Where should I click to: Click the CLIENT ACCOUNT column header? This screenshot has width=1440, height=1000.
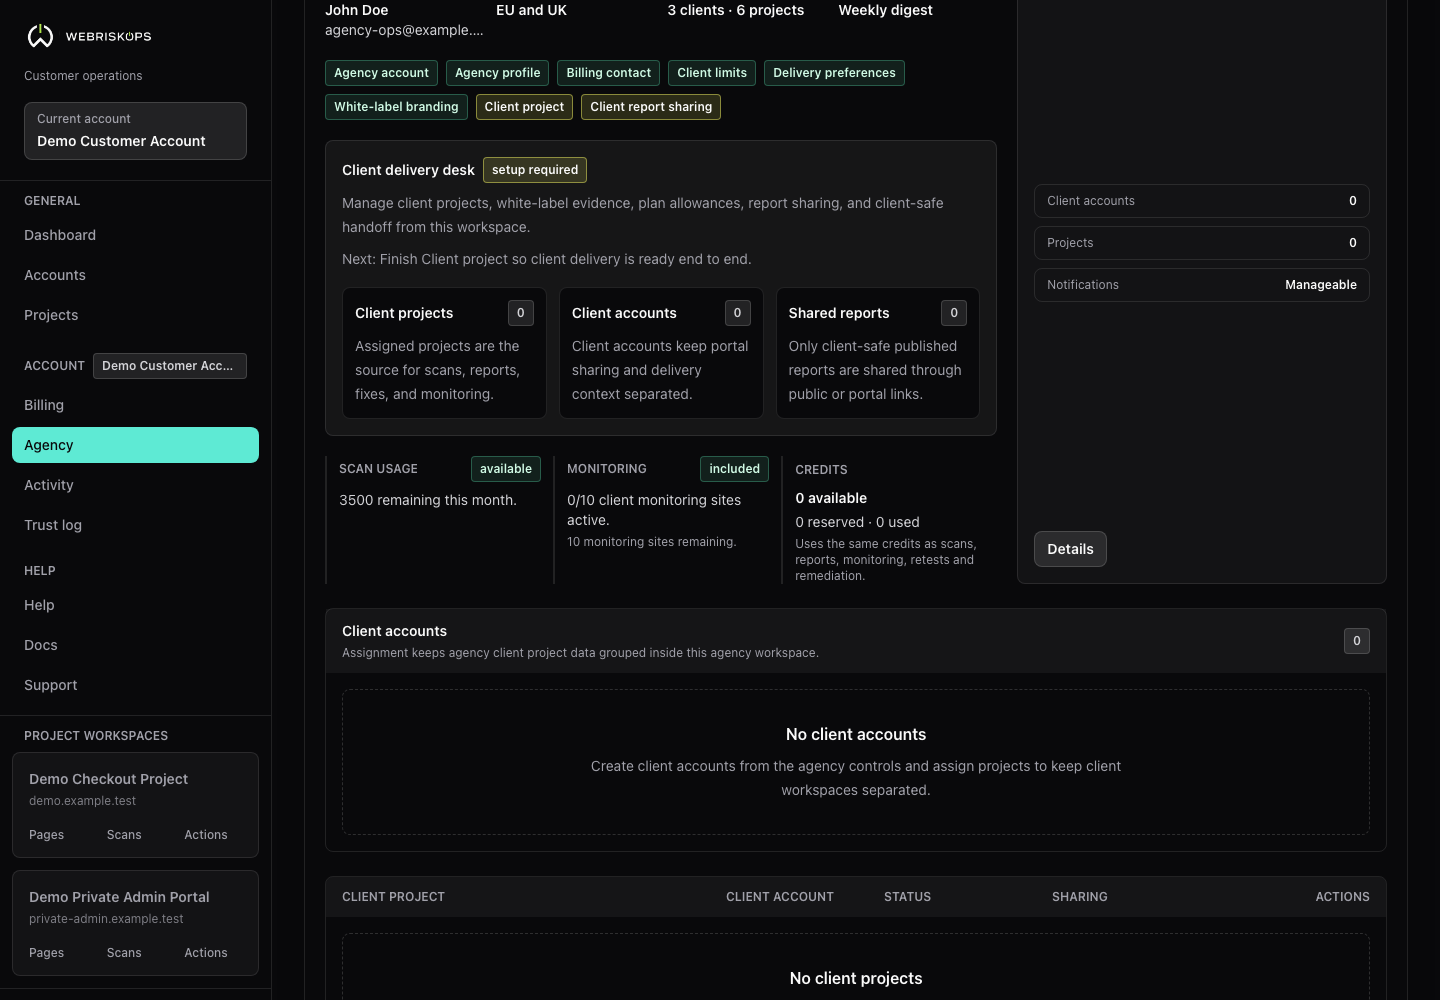(x=780, y=897)
